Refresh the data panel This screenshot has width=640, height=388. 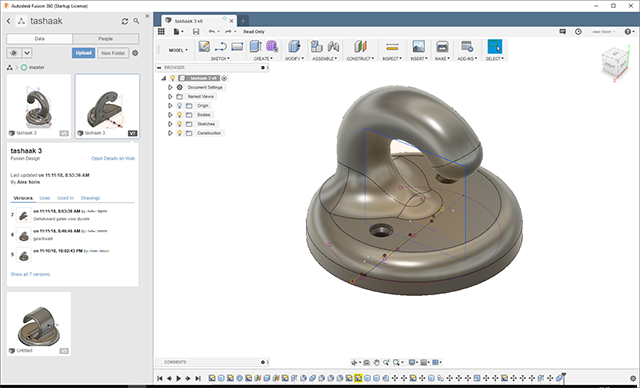click(125, 21)
